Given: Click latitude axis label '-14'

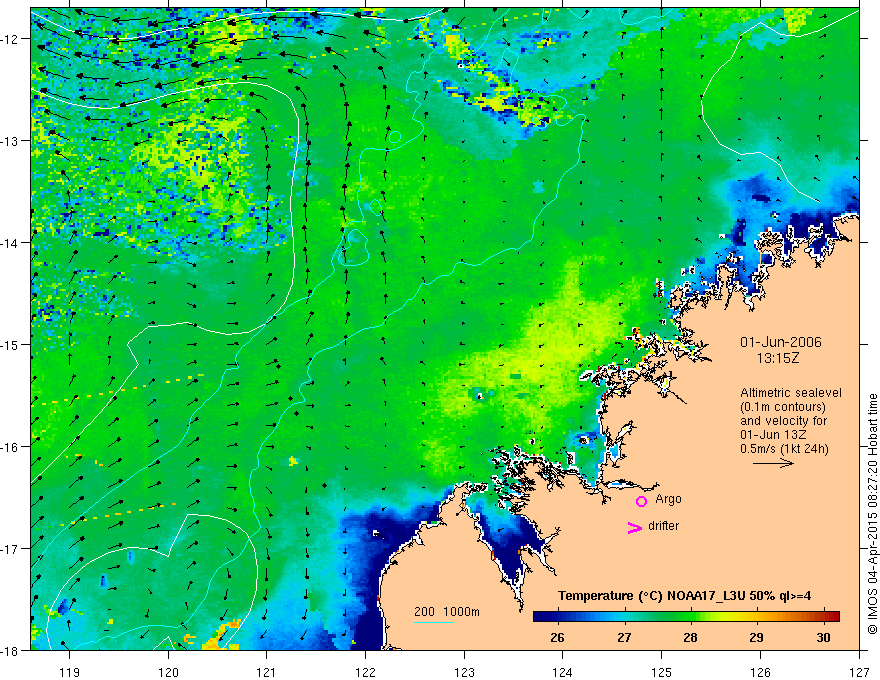Looking at the screenshot, I should [x=10, y=242].
